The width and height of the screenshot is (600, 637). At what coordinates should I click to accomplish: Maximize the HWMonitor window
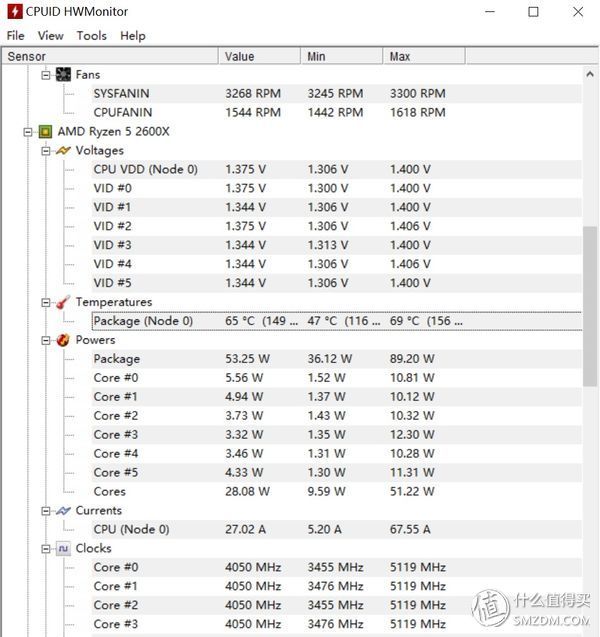coord(533,12)
